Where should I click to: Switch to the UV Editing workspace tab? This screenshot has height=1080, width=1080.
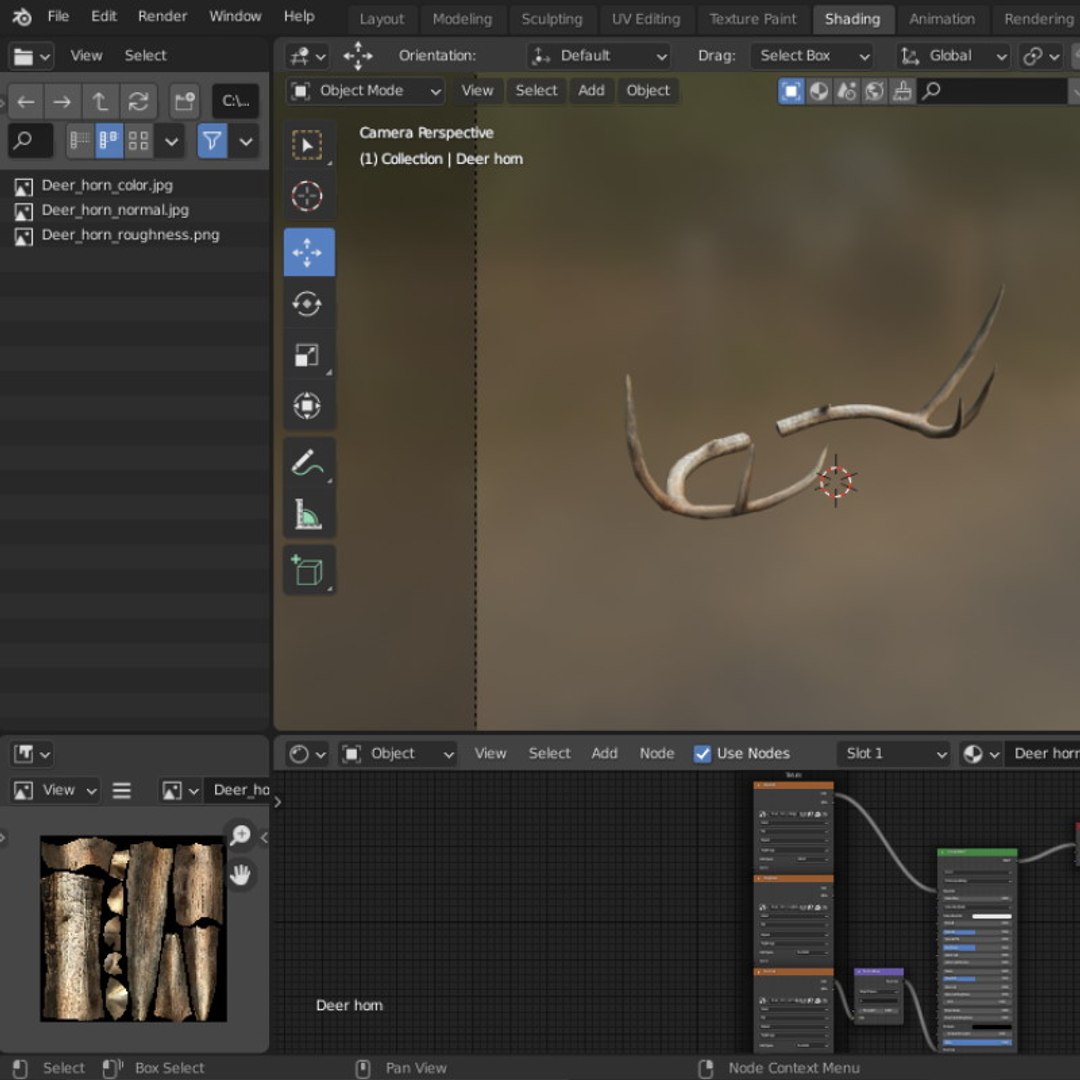pyautogui.click(x=646, y=19)
